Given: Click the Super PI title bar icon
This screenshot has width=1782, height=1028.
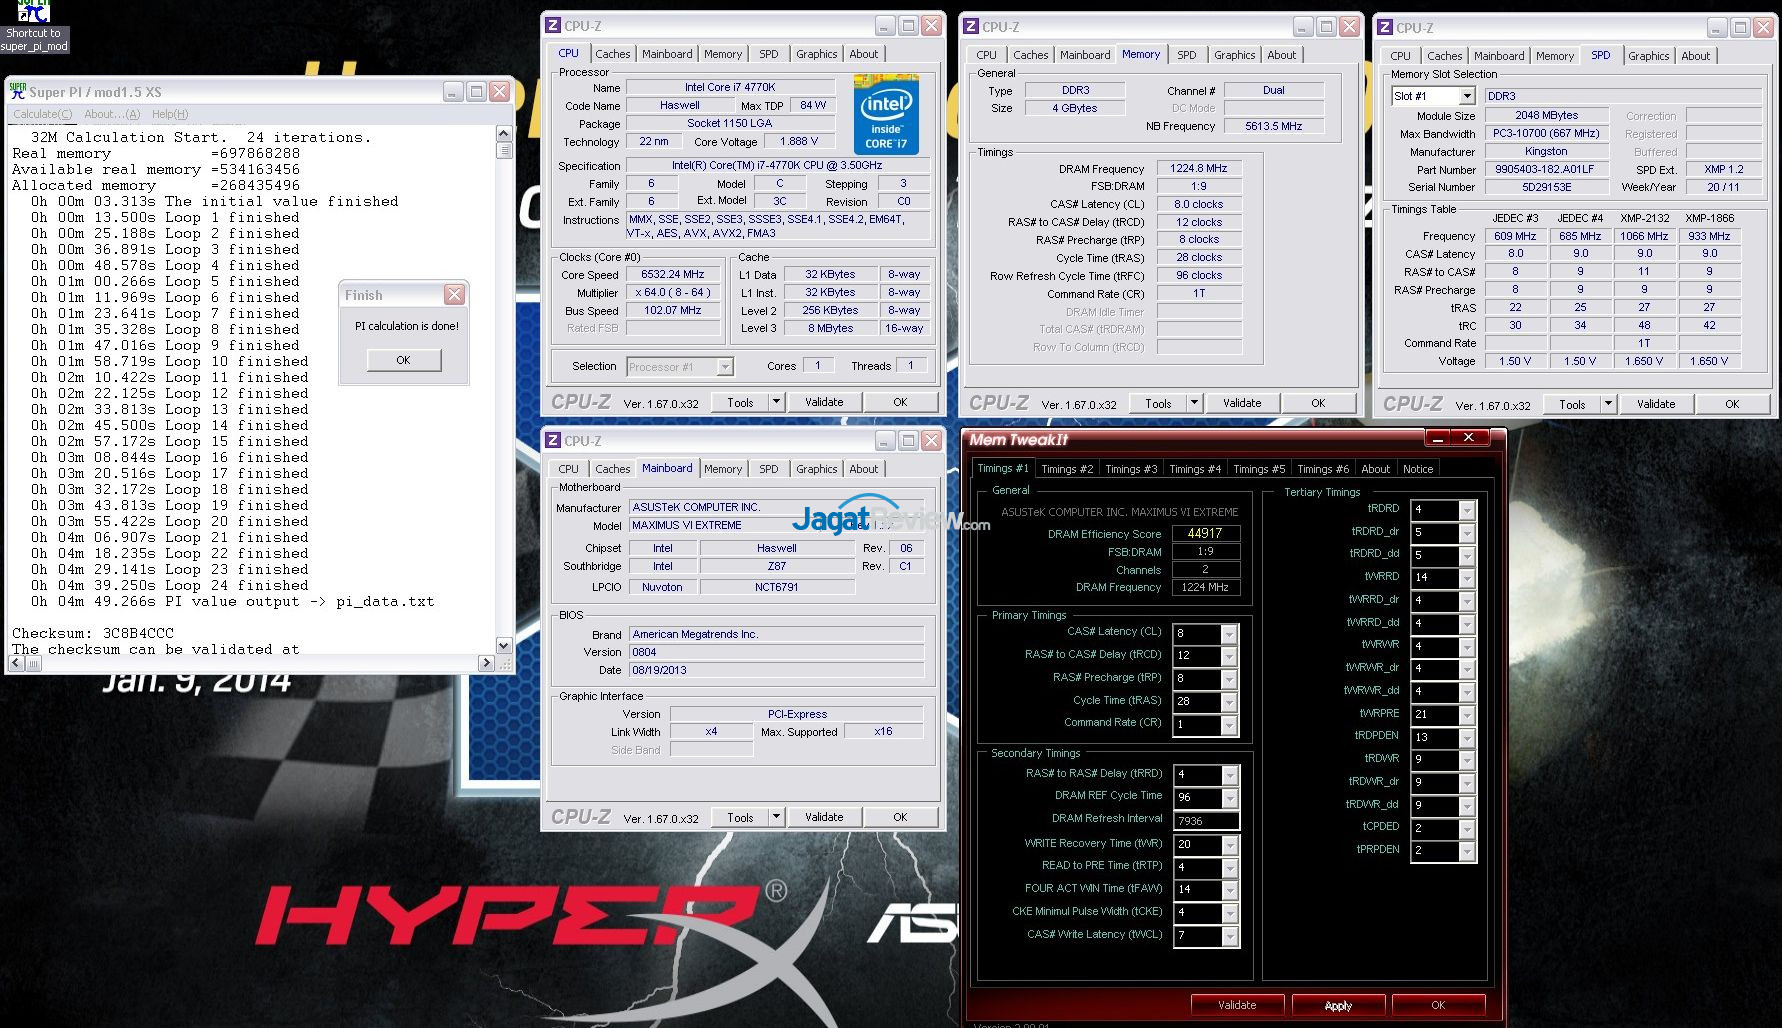Looking at the screenshot, I should click(17, 92).
